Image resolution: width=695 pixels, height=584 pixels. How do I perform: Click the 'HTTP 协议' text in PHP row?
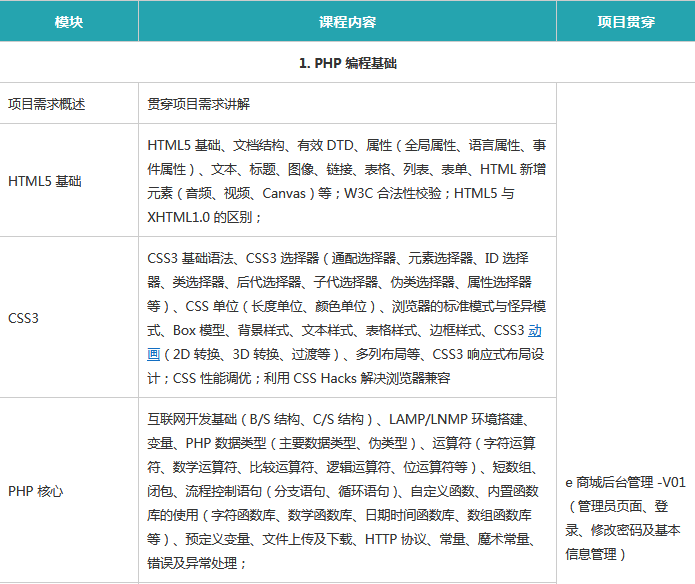point(397,538)
